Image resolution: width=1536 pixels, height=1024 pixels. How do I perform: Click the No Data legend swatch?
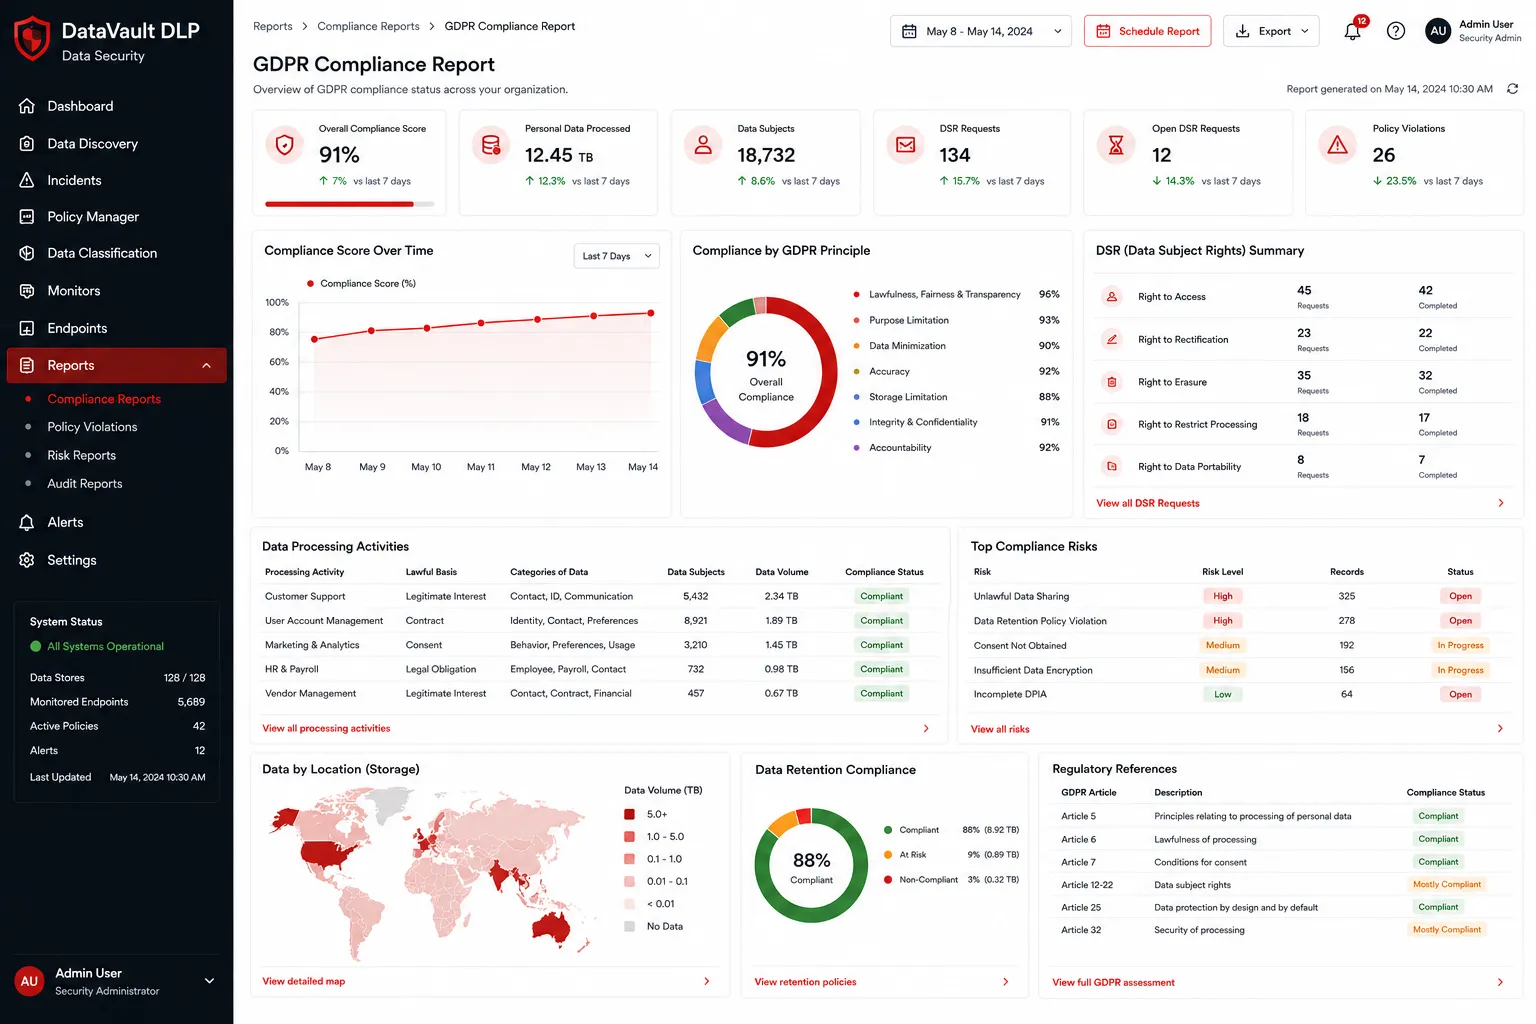pyautogui.click(x=630, y=926)
